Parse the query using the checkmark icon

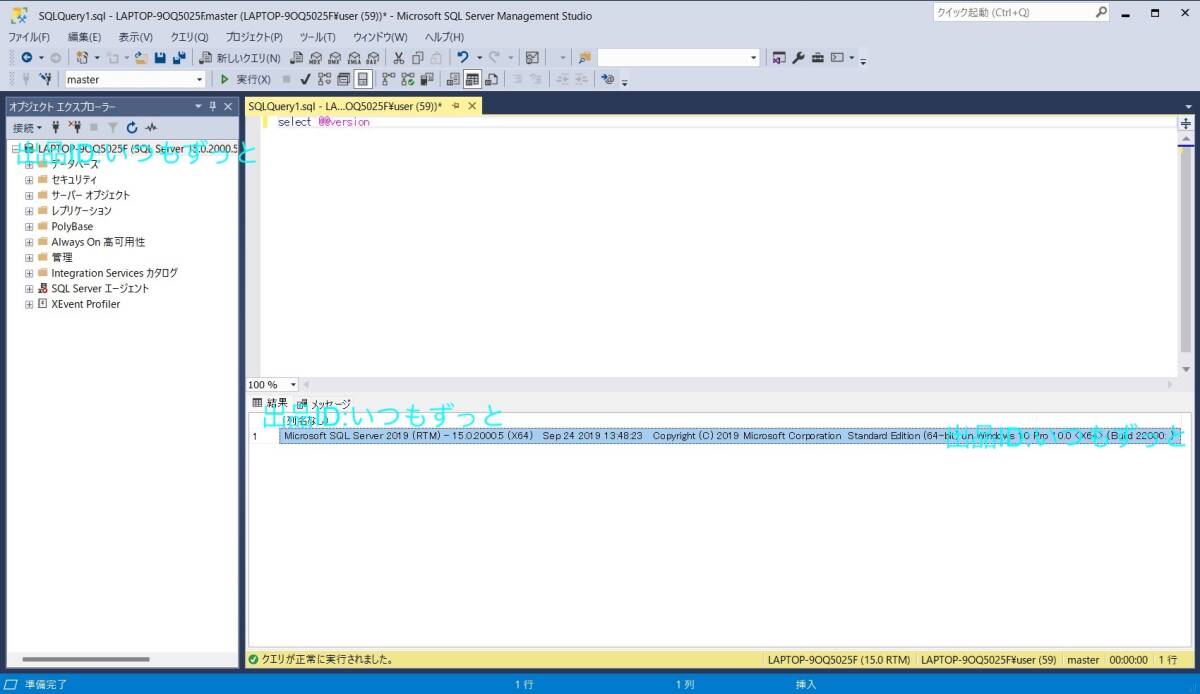click(304, 79)
